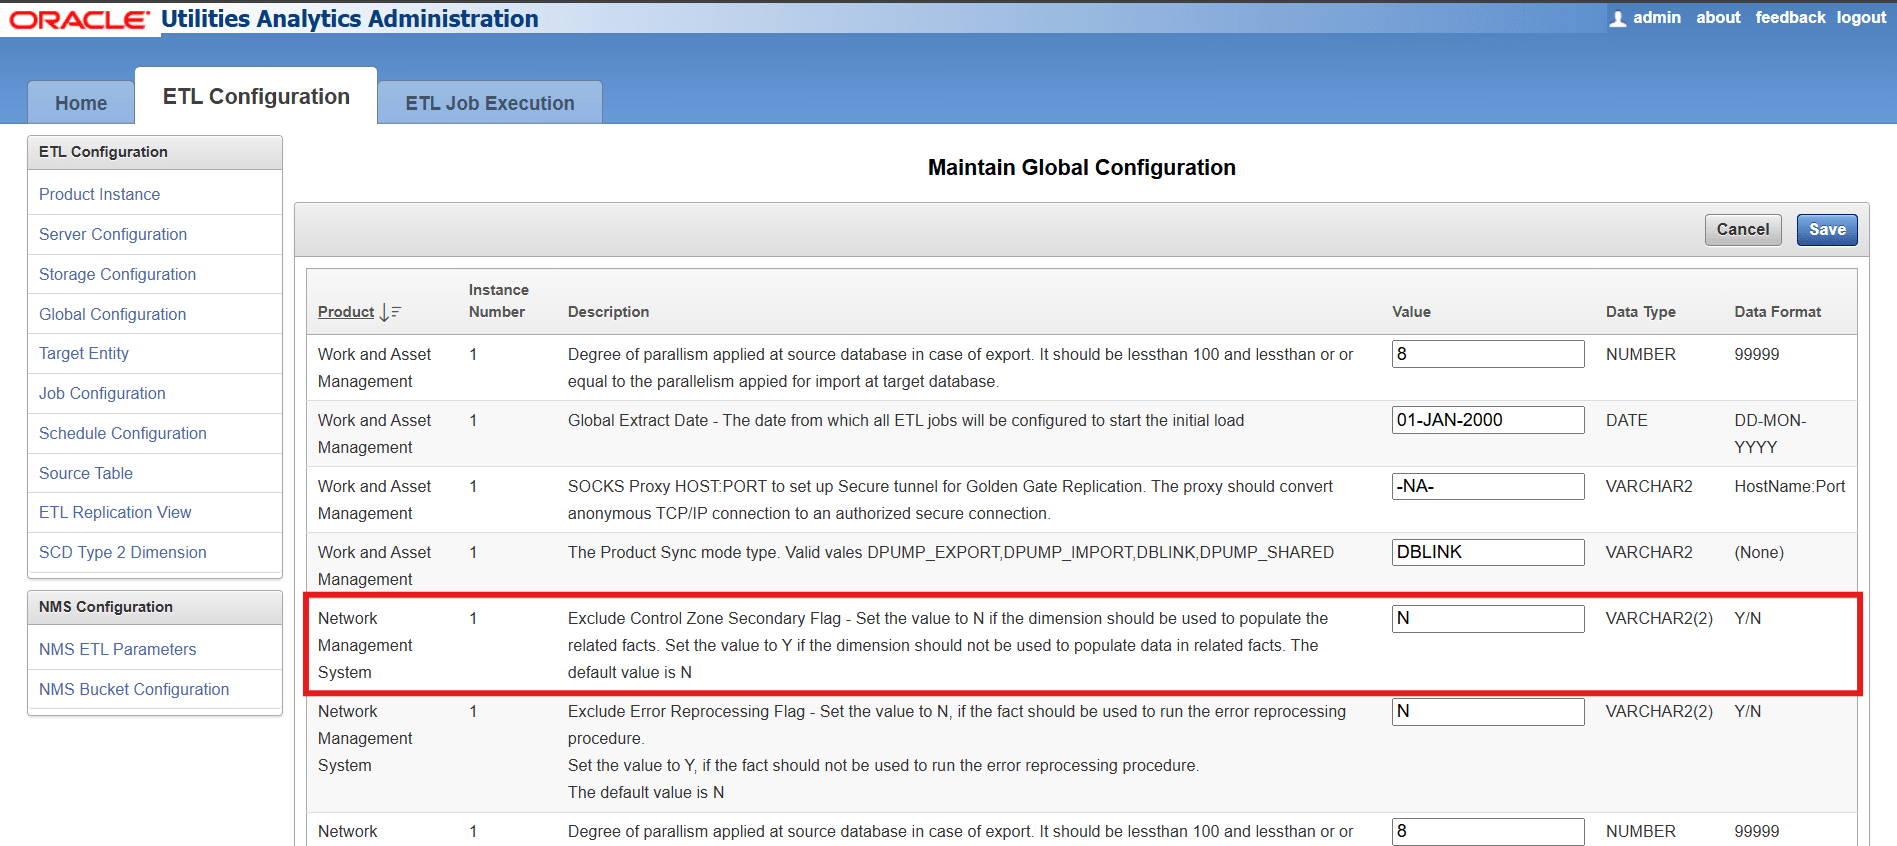Click the SOCKS Proxy value field -NA-

point(1488,486)
